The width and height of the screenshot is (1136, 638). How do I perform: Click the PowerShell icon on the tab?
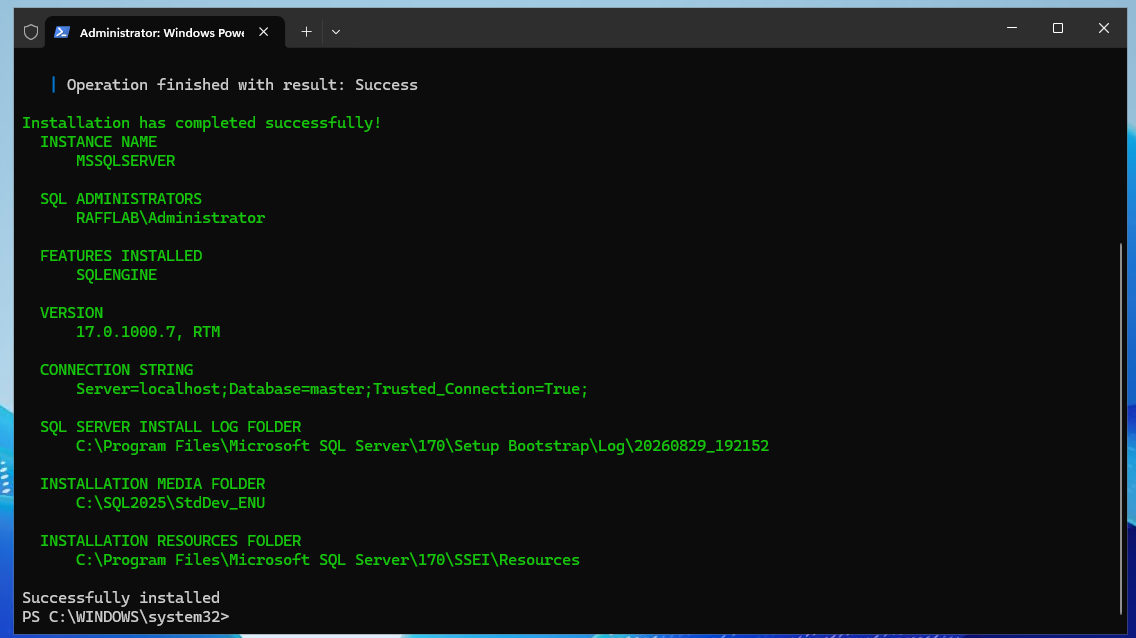pos(62,32)
